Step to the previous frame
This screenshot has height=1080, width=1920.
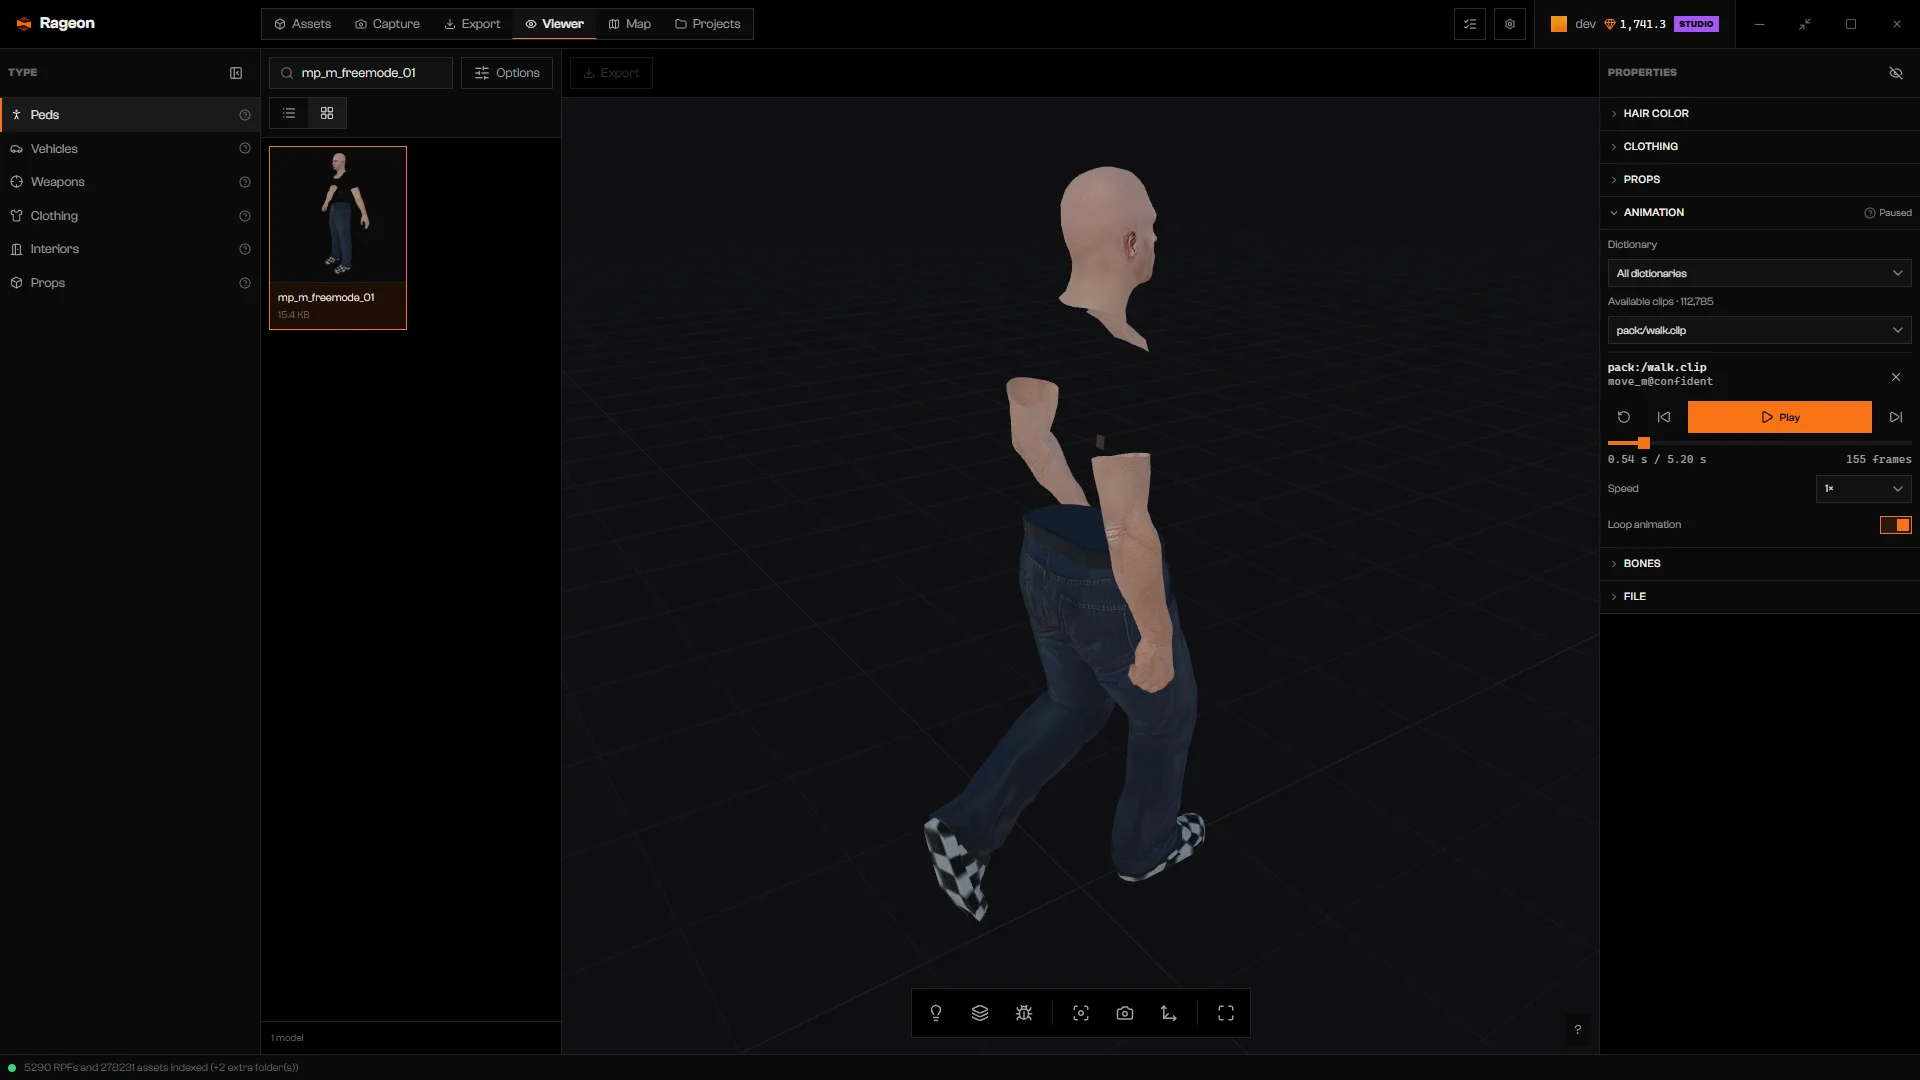[1664, 417]
